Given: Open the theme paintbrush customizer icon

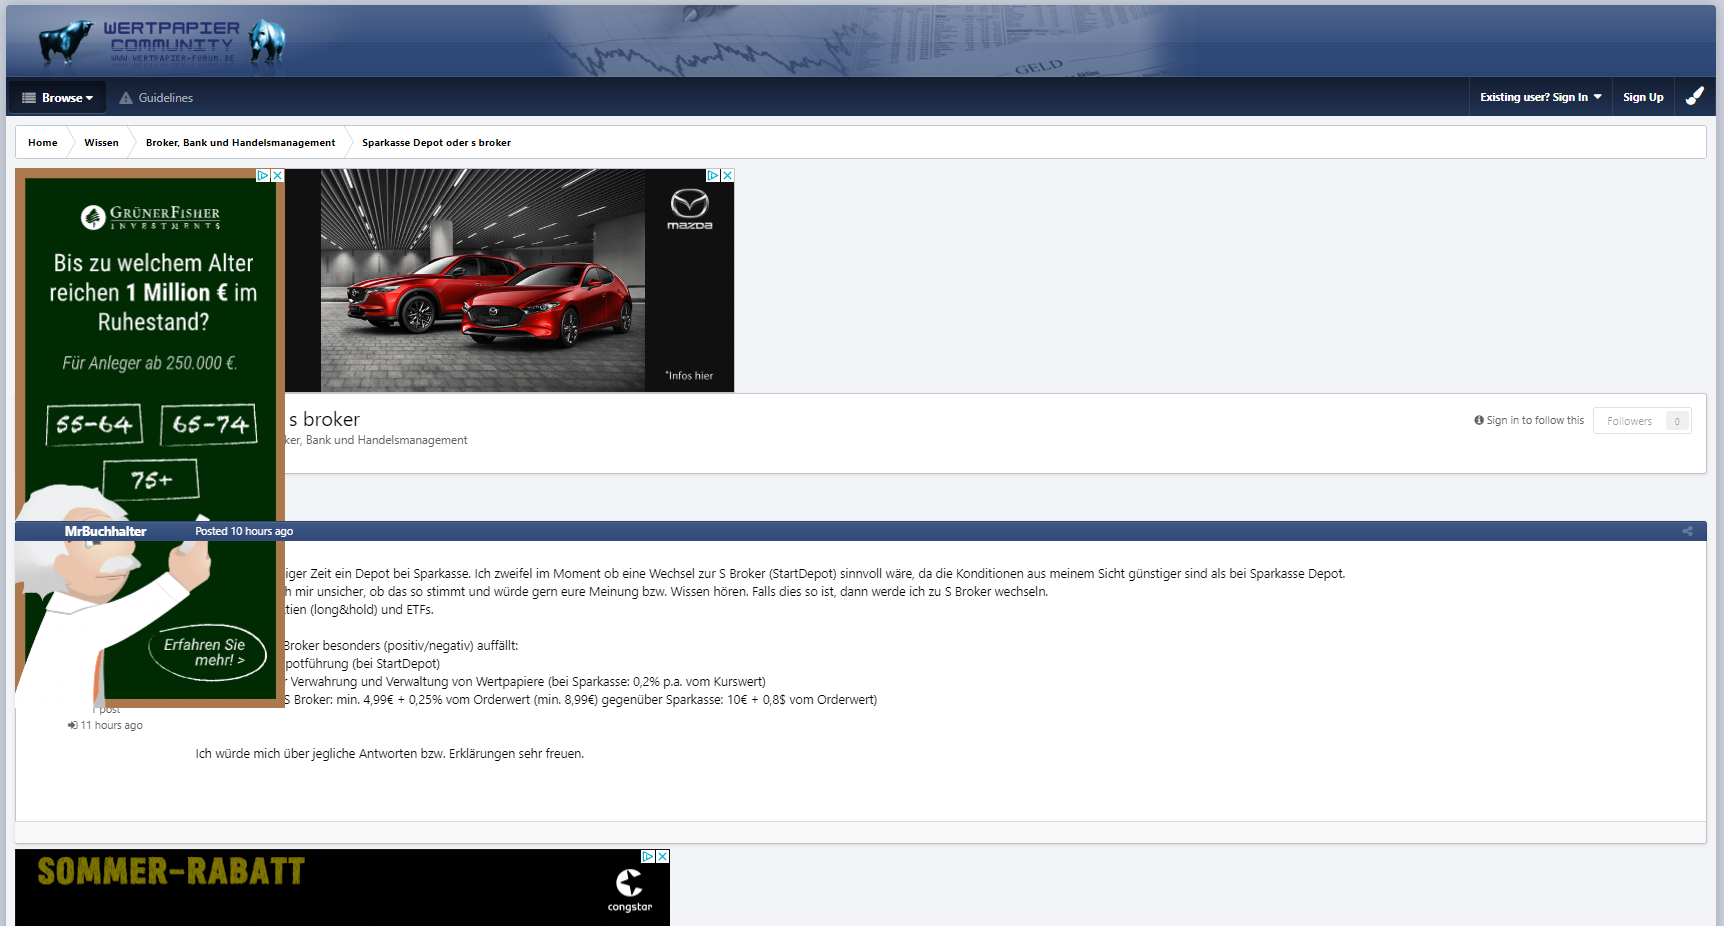Looking at the screenshot, I should [1695, 96].
